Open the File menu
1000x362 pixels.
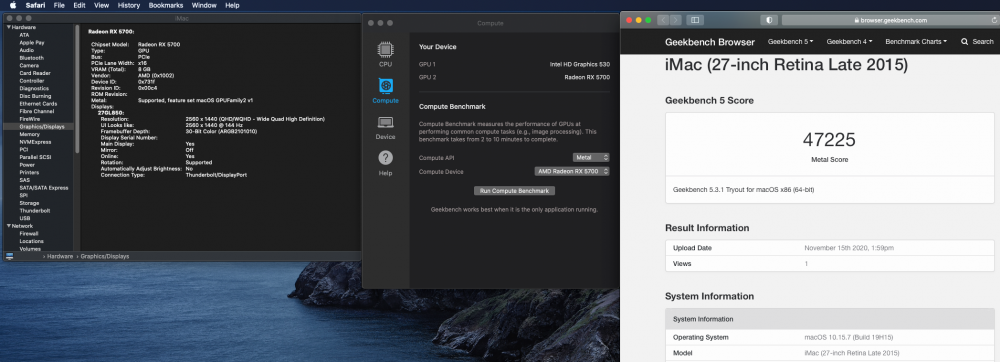click(x=59, y=5)
